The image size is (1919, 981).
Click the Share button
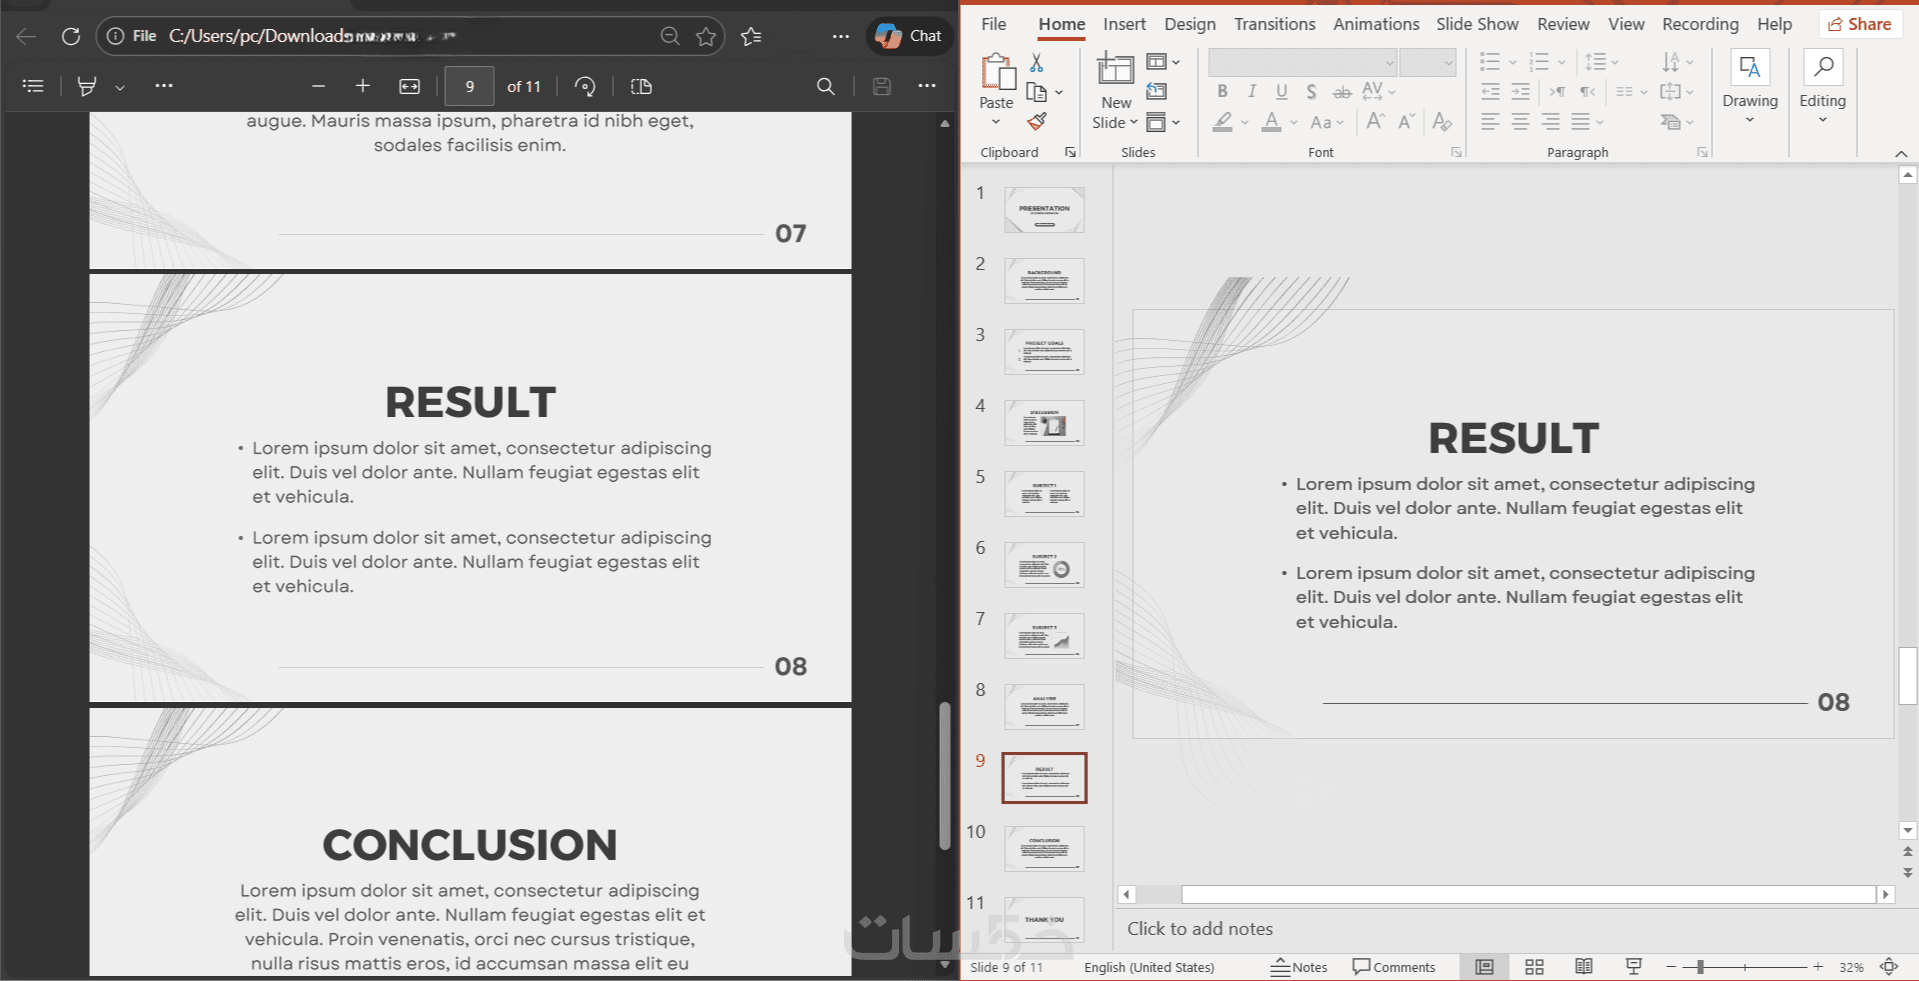pos(1859,24)
